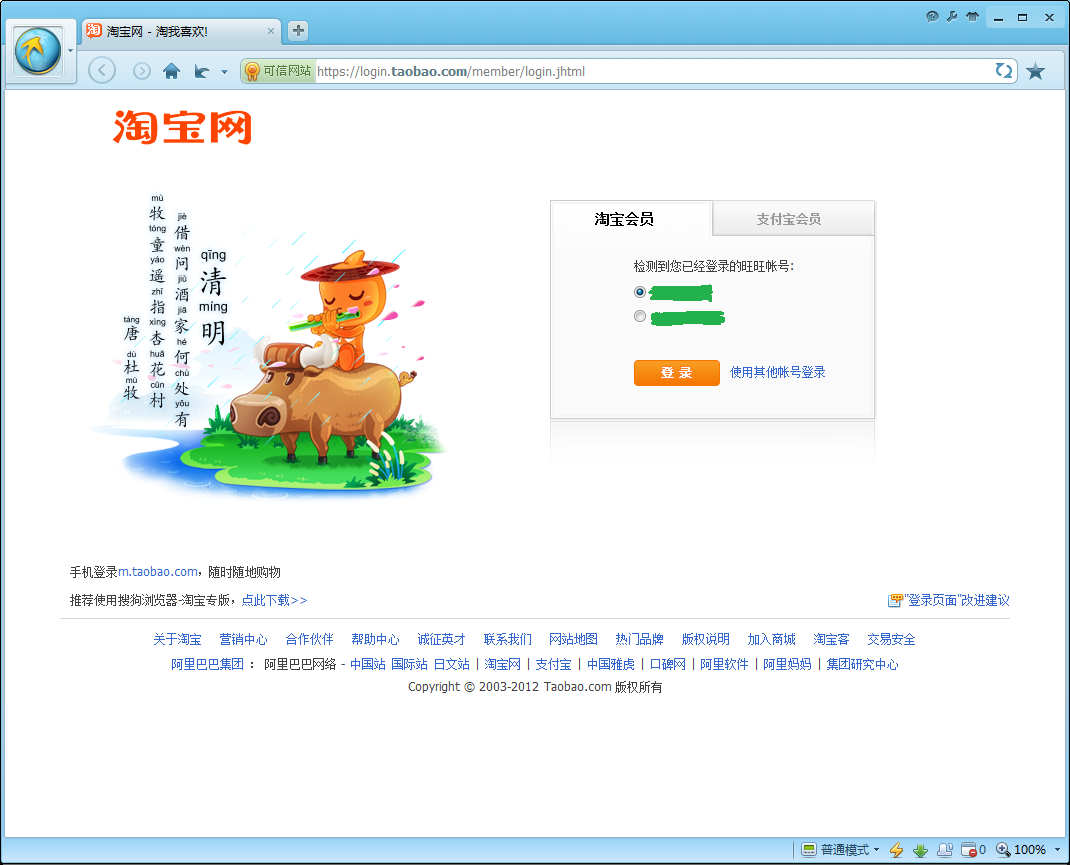This screenshot has width=1070, height=865.
Task: Click the 淘宝网 link in the footer group row
Action: coord(502,664)
